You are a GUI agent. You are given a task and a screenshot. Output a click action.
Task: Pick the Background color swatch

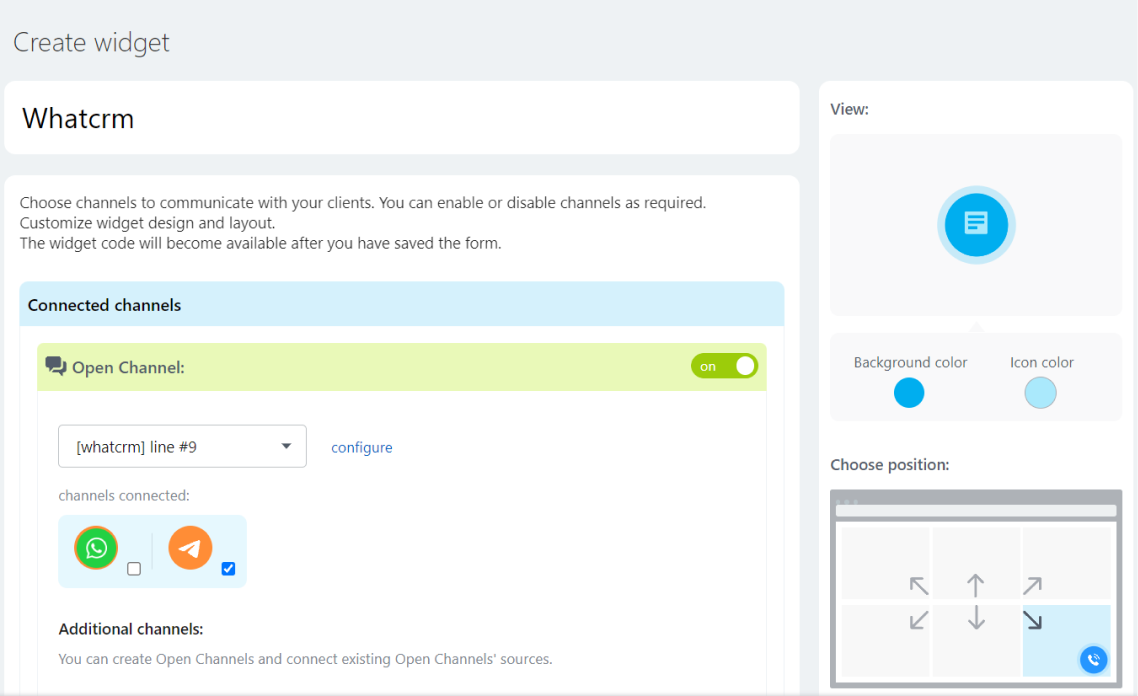(x=909, y=393)
